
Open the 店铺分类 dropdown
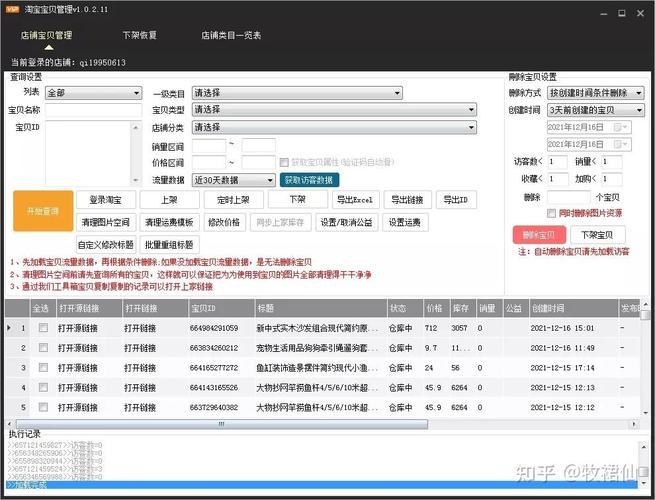point(334,127)
